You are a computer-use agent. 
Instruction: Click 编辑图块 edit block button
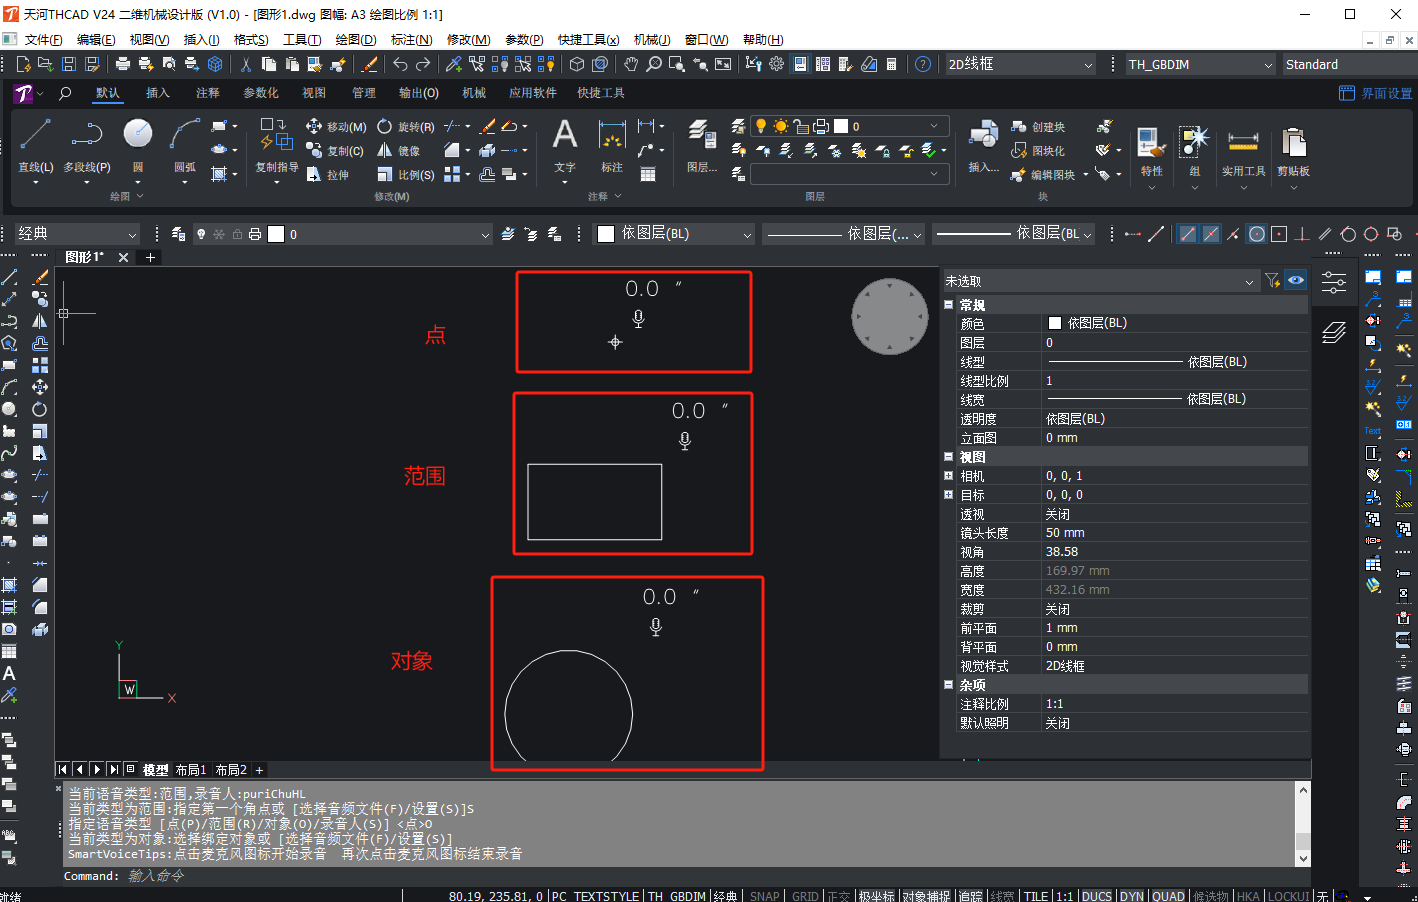1044,175
